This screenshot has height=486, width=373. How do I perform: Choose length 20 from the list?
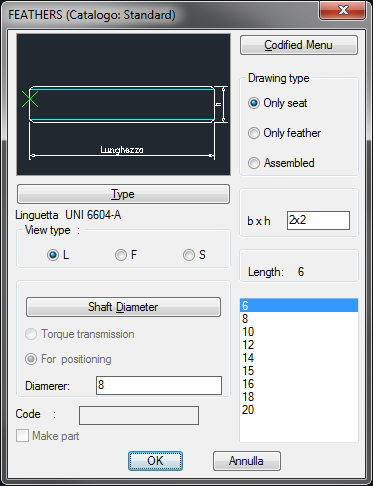(x=299, y=410)
